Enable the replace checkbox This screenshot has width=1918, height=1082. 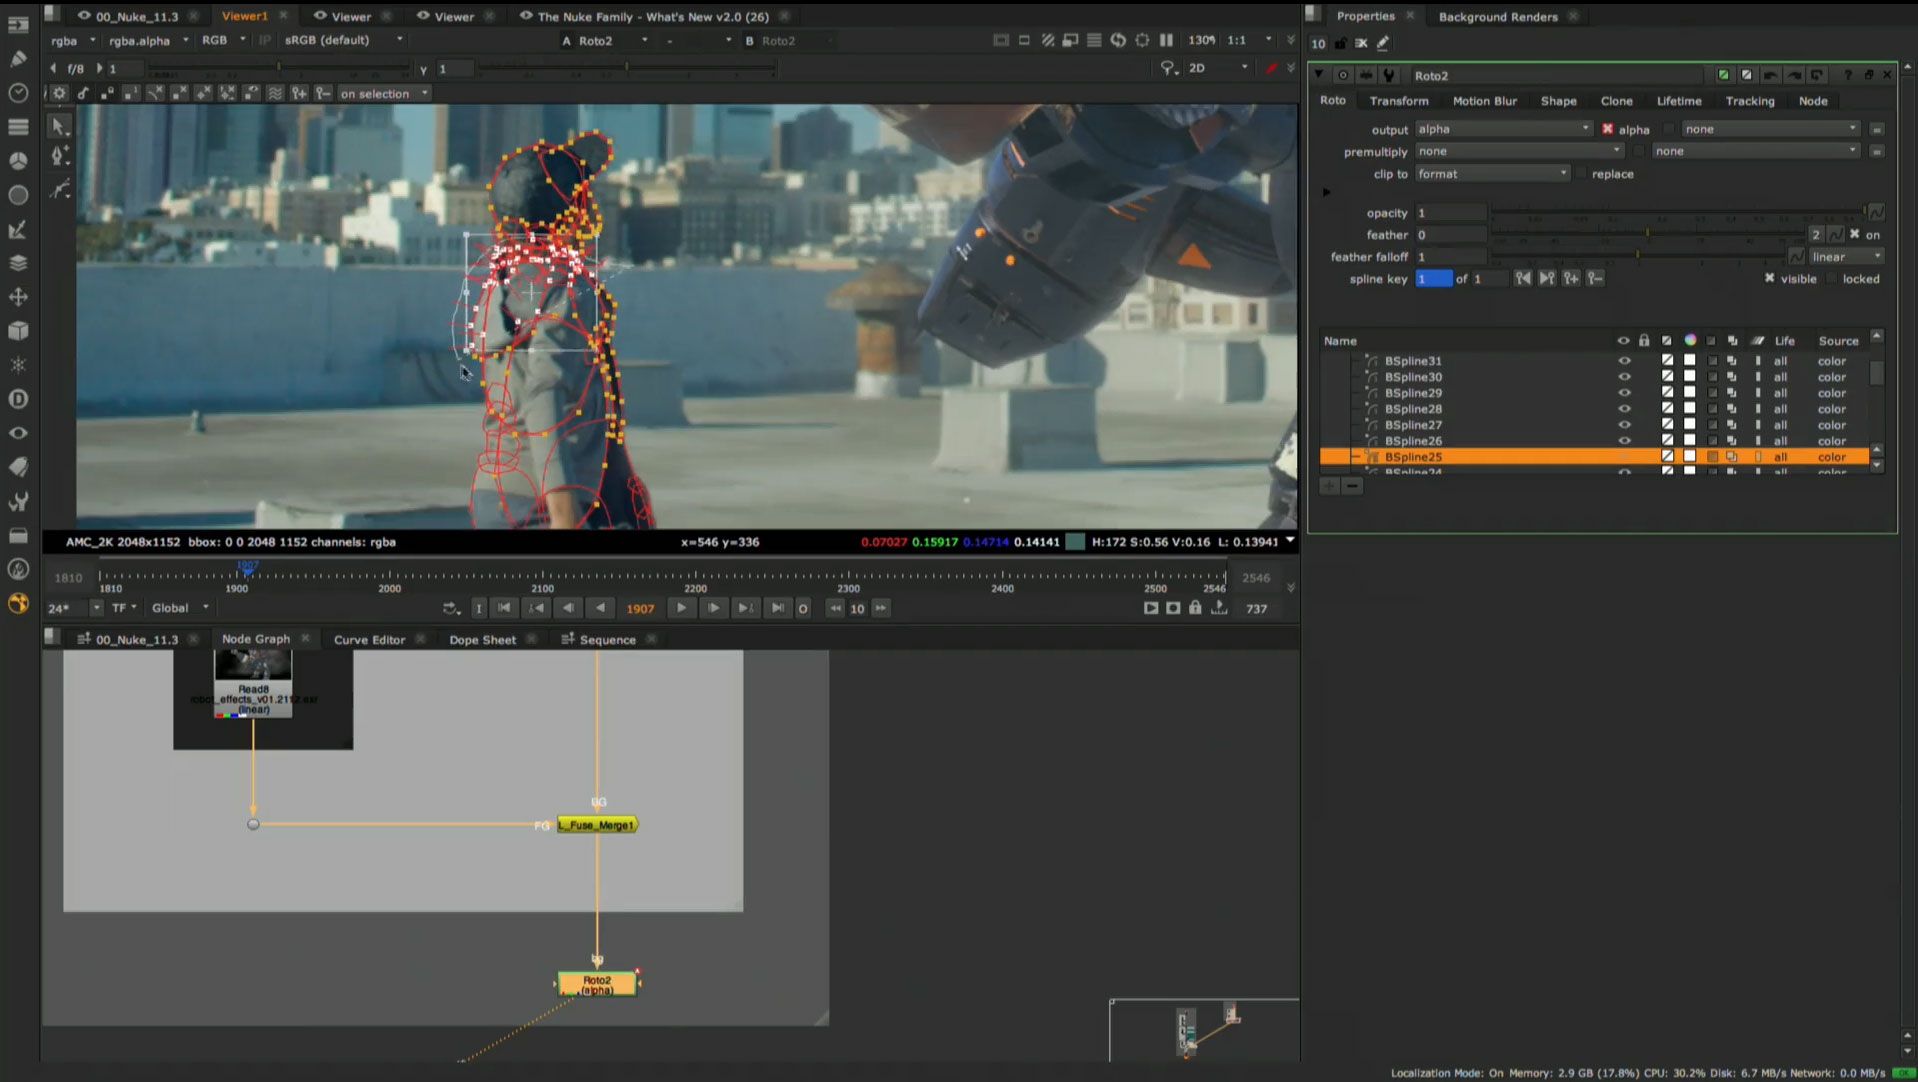click(1582, 174)
